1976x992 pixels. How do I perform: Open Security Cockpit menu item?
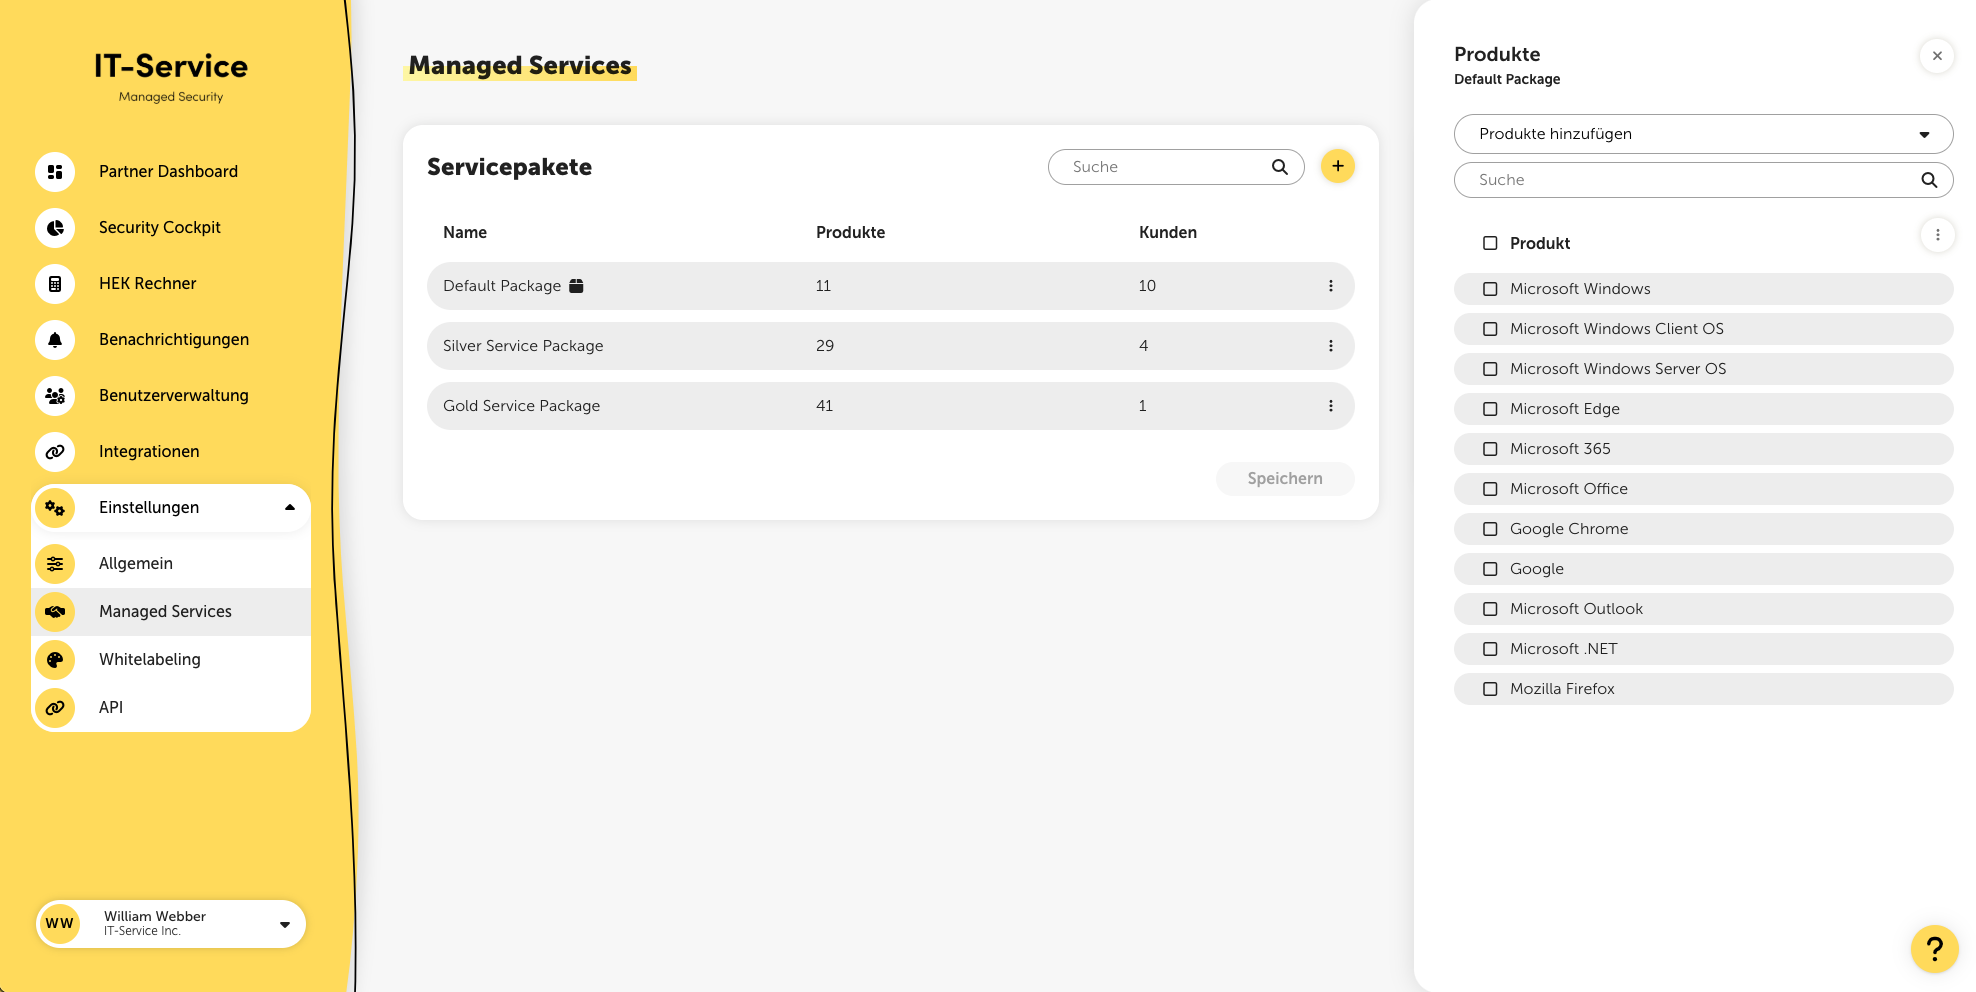pos(160,228)
